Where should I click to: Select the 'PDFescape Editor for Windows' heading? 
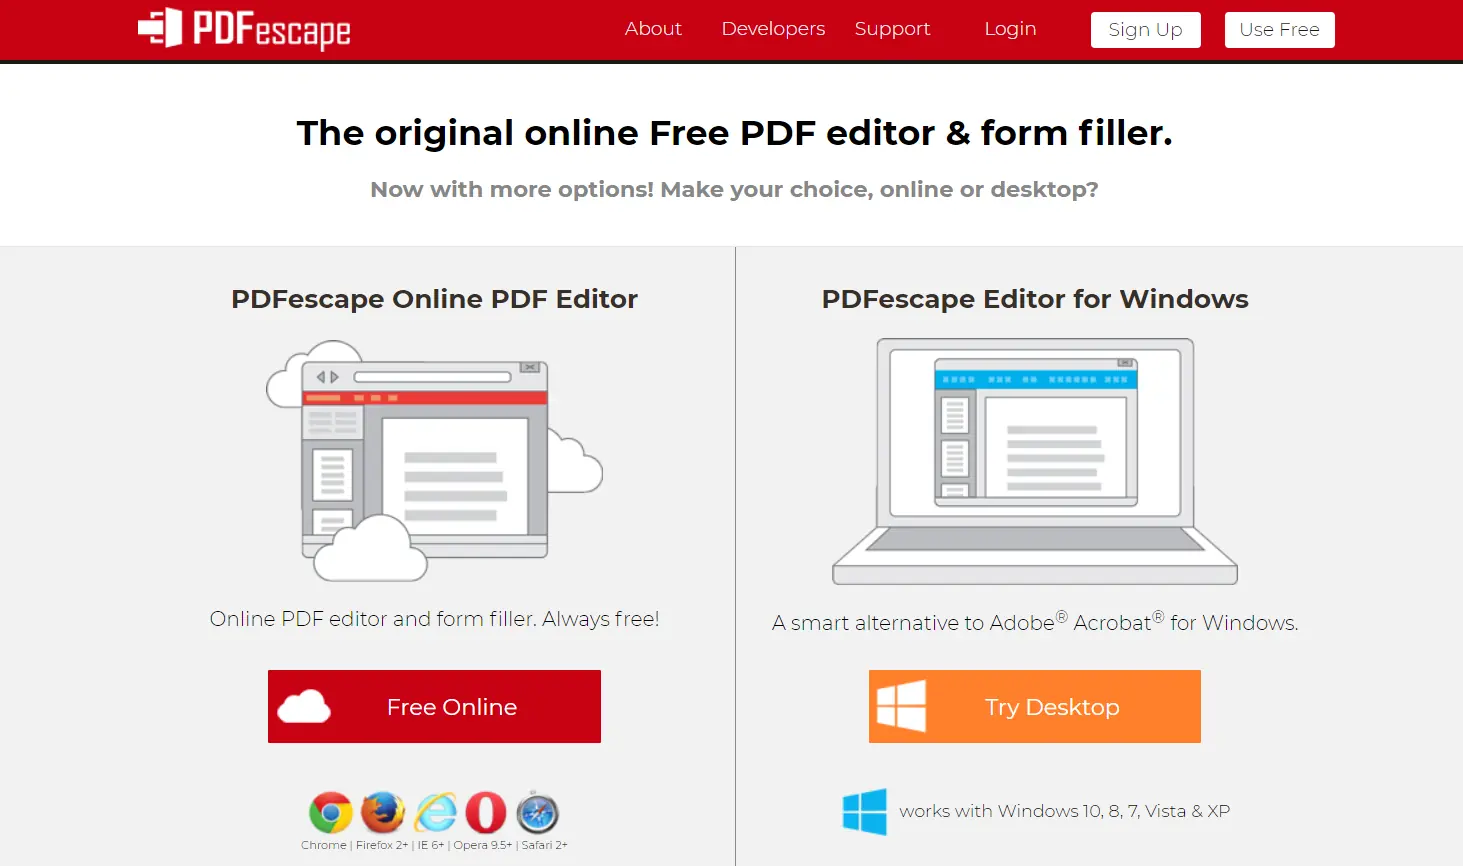coord(1035,299)
